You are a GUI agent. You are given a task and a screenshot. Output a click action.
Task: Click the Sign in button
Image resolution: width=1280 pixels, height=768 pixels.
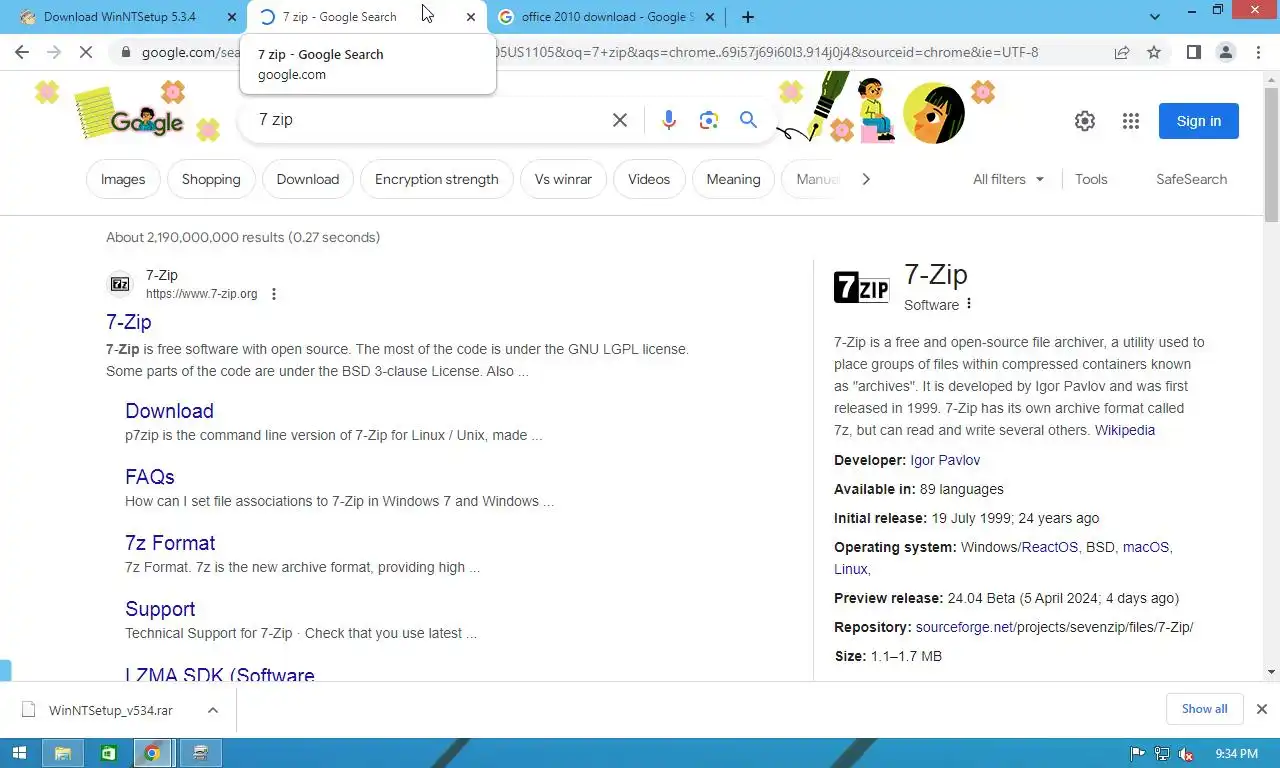pos(1199,121)
